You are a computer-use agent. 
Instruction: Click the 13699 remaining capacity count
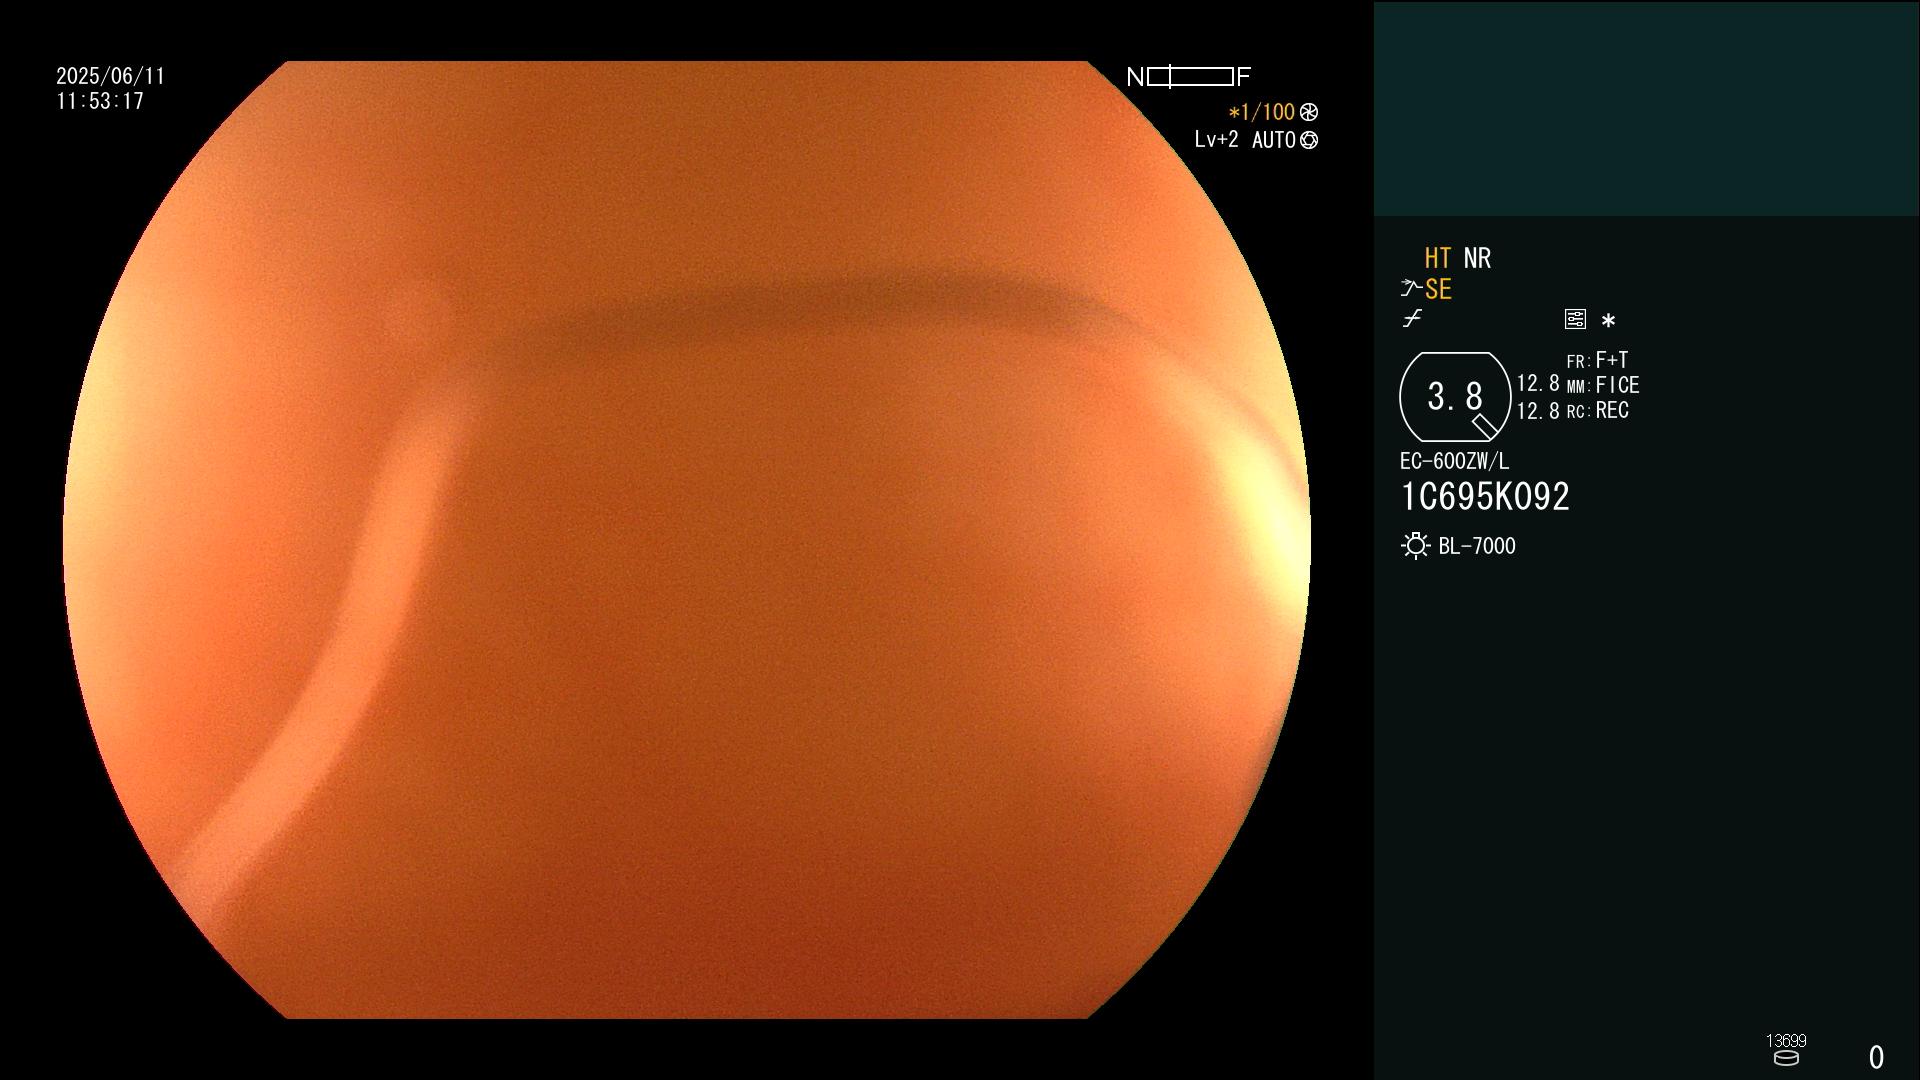tap(1786, 1041)
